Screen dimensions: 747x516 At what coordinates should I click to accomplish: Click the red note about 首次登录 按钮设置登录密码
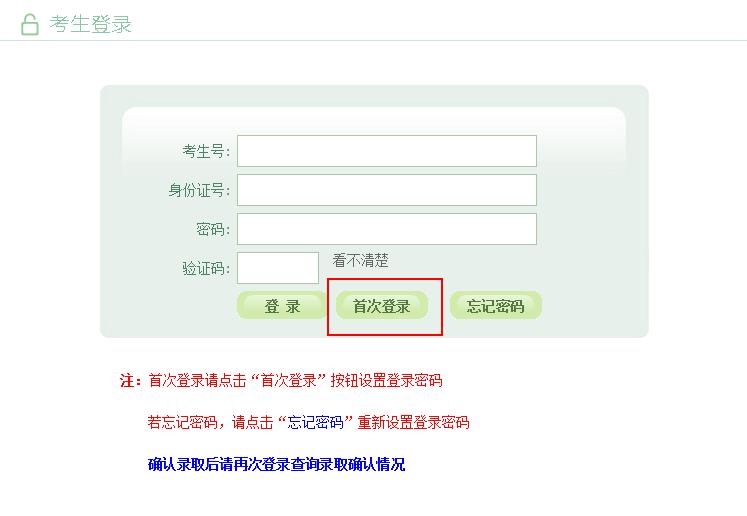pyautogui.click(x=295, y=381)
